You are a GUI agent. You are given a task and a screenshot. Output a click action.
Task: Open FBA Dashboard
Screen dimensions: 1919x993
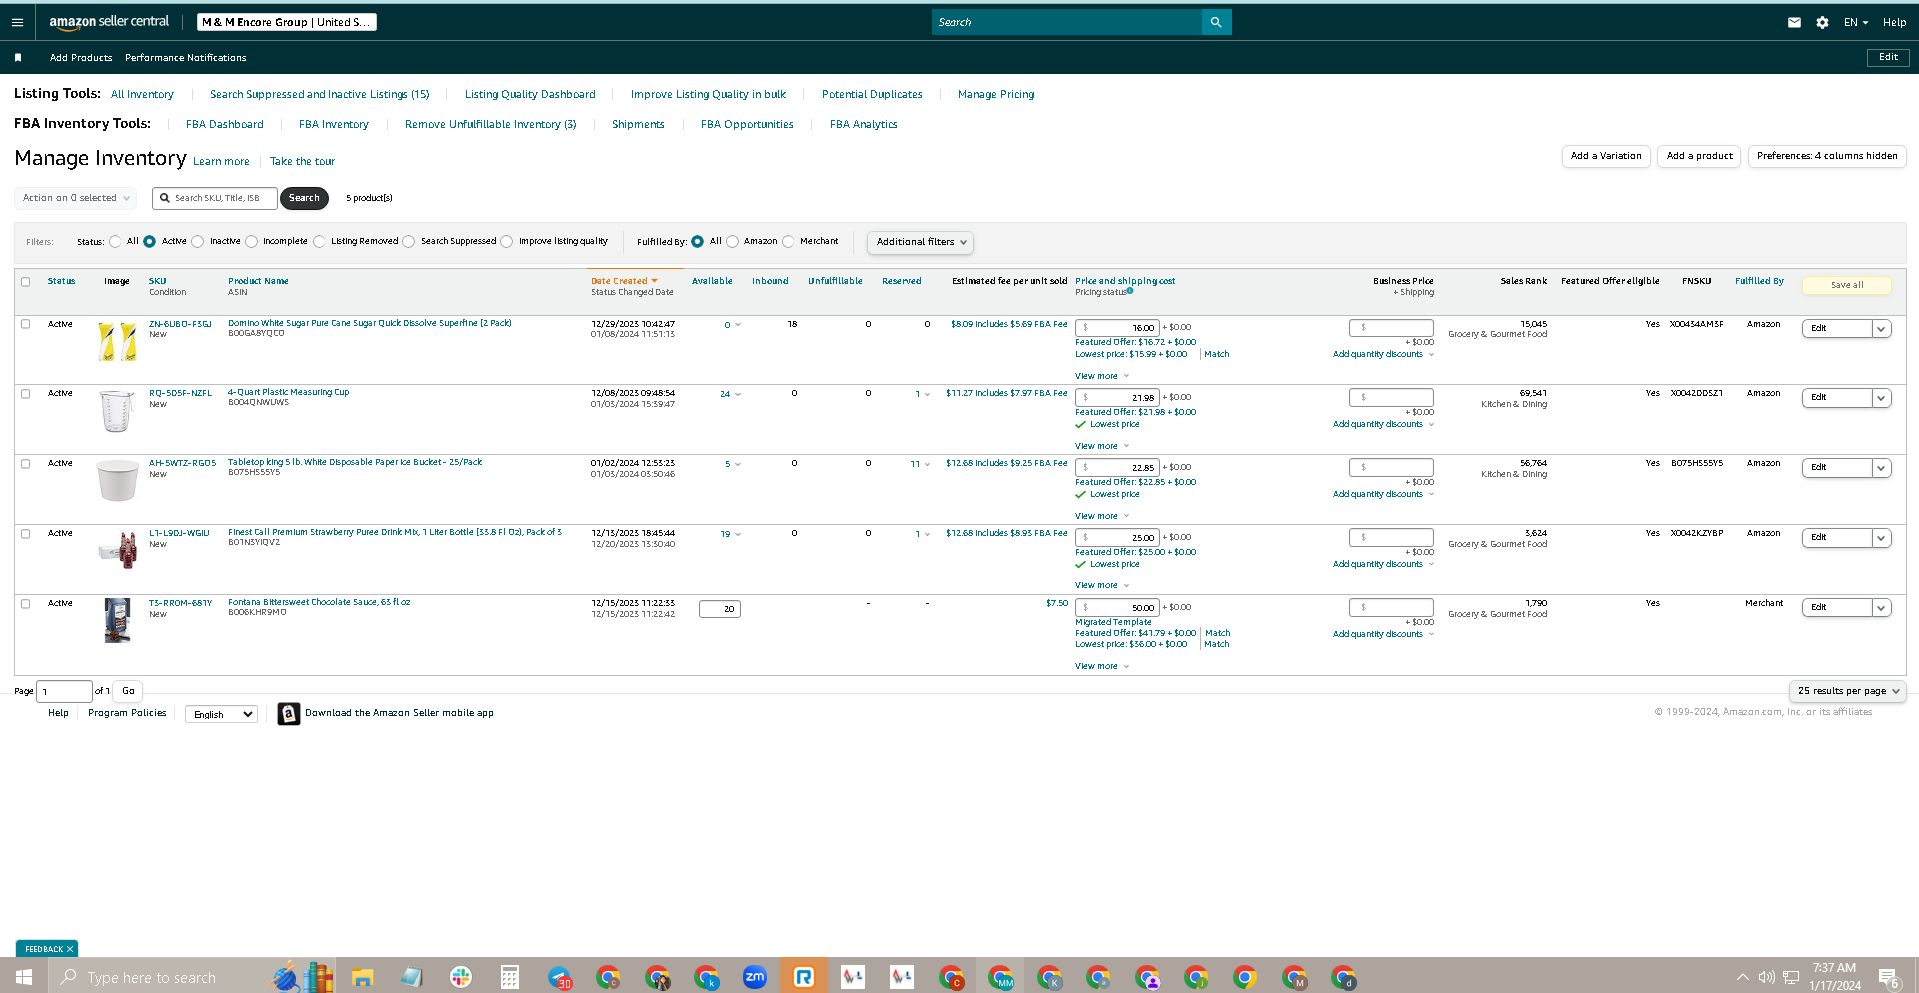tap(225, 124)
